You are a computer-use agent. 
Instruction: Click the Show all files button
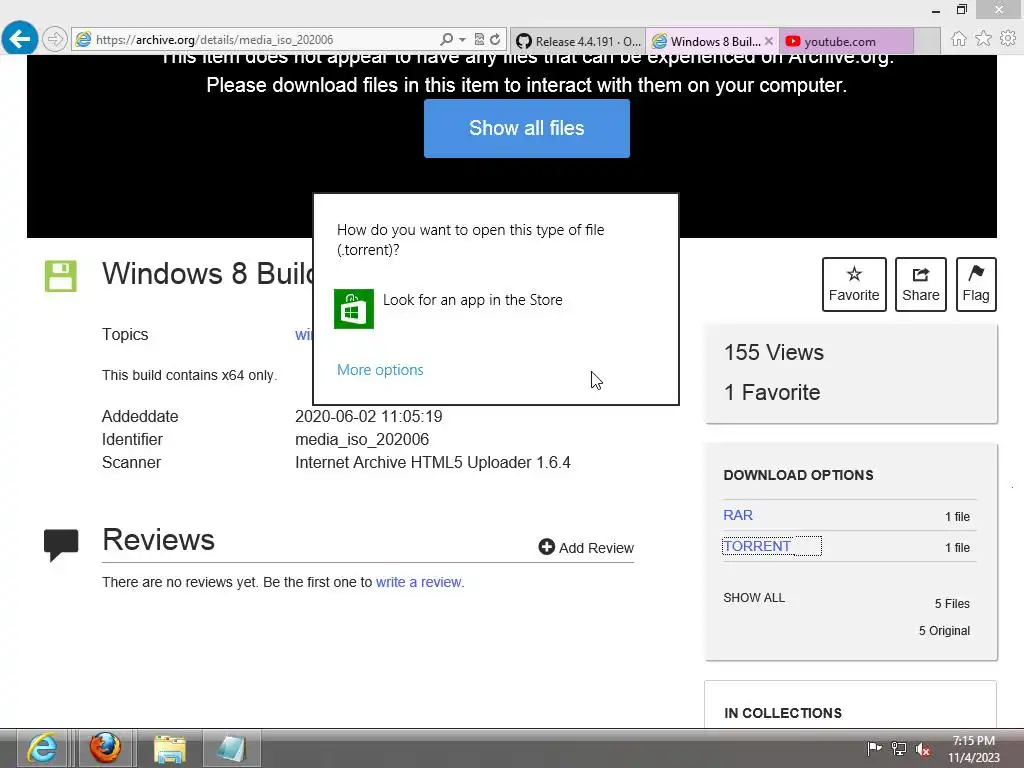(x=526, y=128)
